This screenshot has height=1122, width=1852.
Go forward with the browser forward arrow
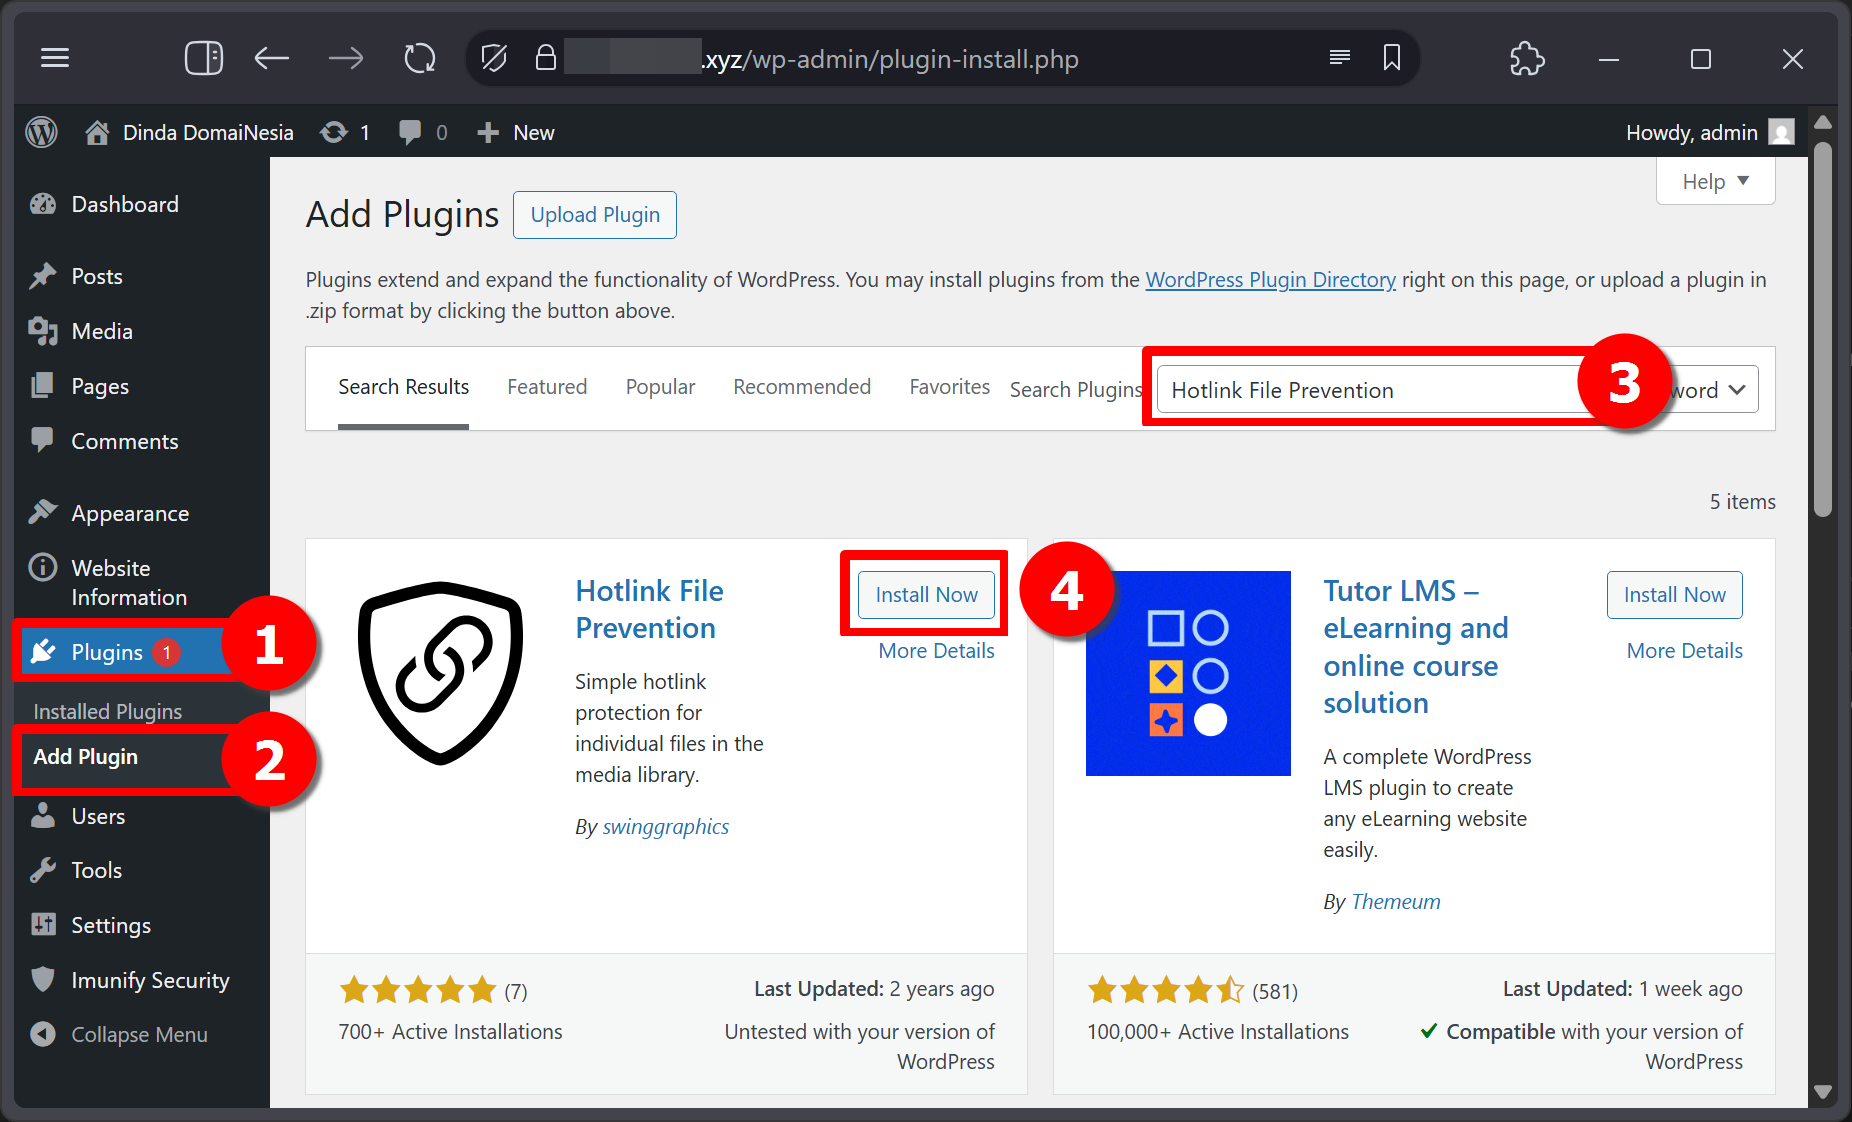point(346,58)
